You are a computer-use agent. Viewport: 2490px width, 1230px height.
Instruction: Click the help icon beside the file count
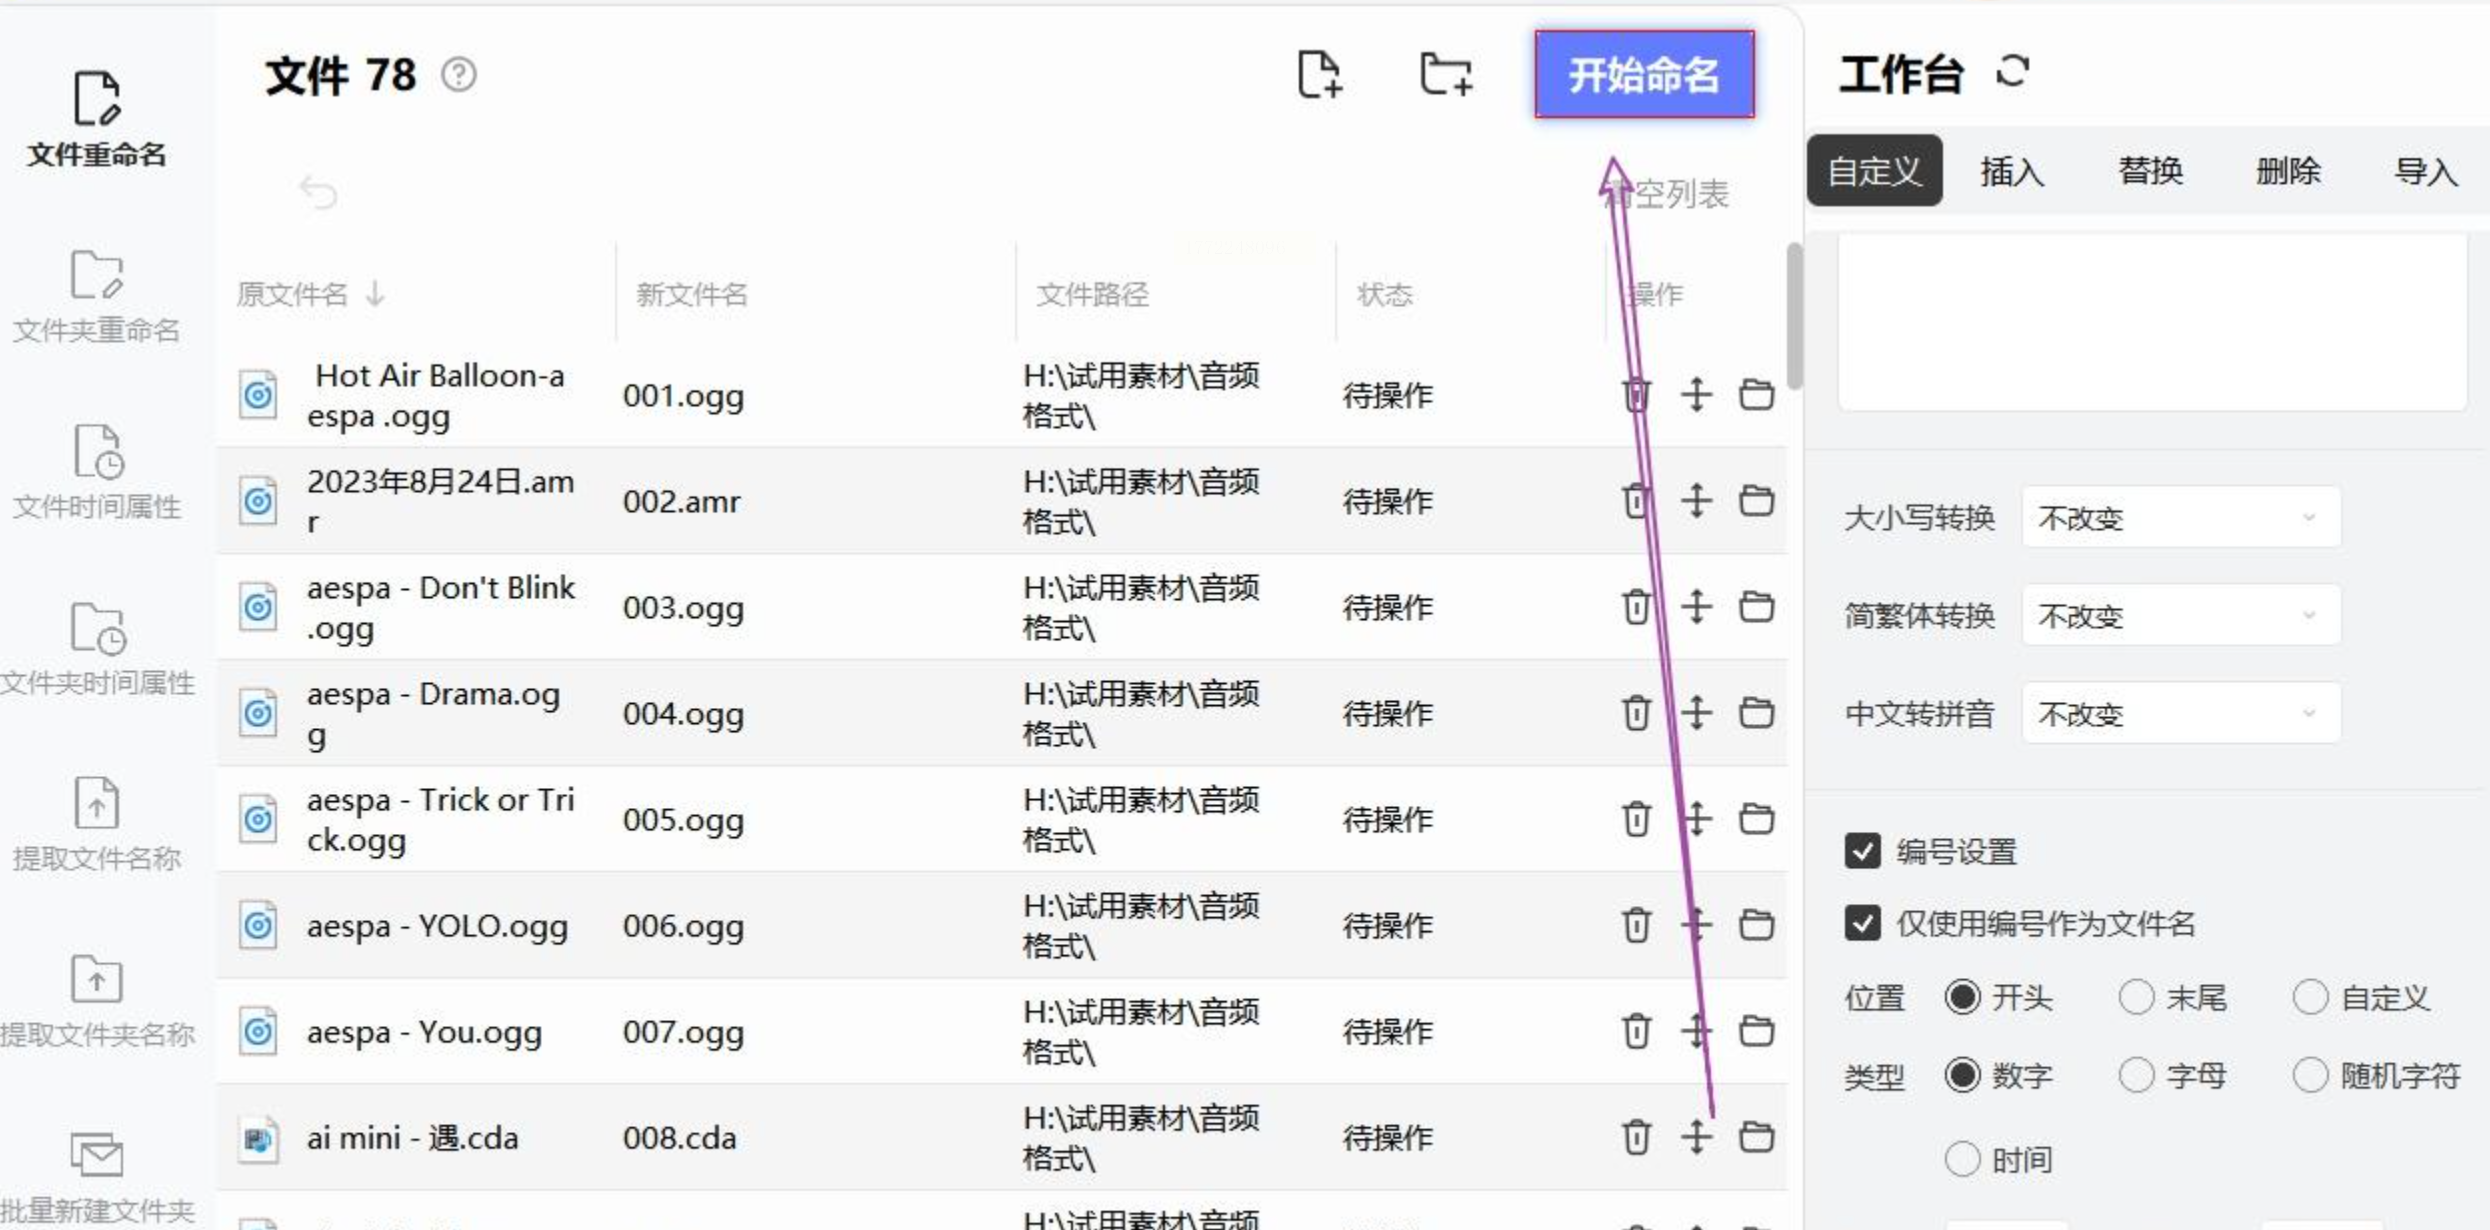click(459, 75)
